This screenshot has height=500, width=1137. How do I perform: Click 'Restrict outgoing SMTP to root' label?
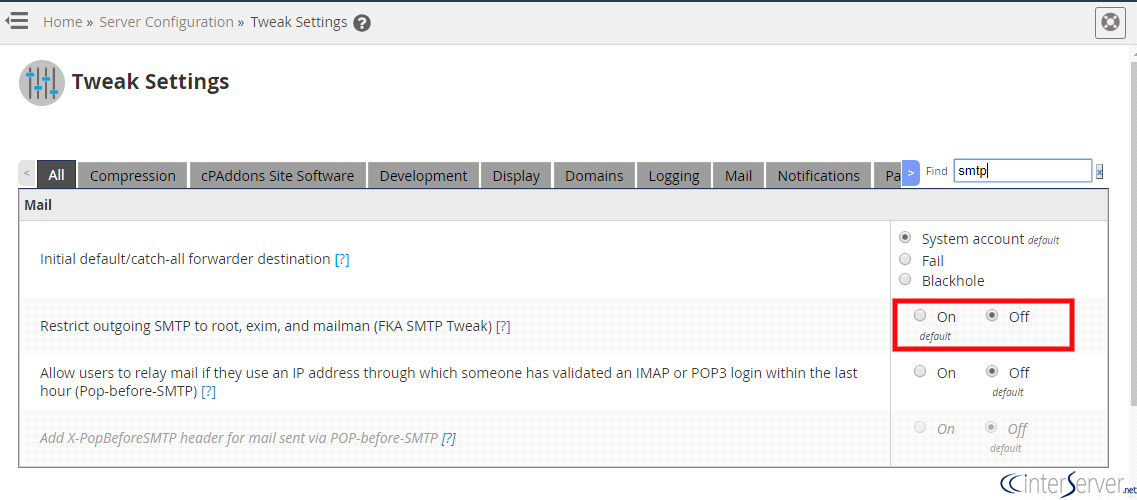[x=266, y=327]
